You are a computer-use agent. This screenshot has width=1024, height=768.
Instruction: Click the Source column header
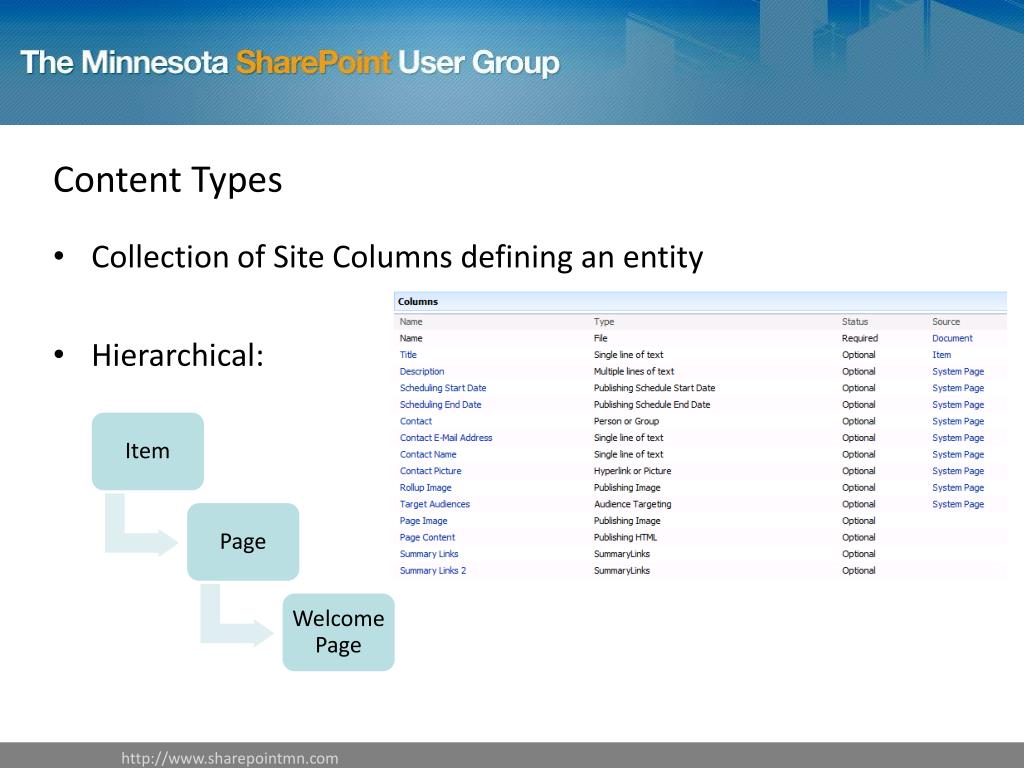point(946,322)
